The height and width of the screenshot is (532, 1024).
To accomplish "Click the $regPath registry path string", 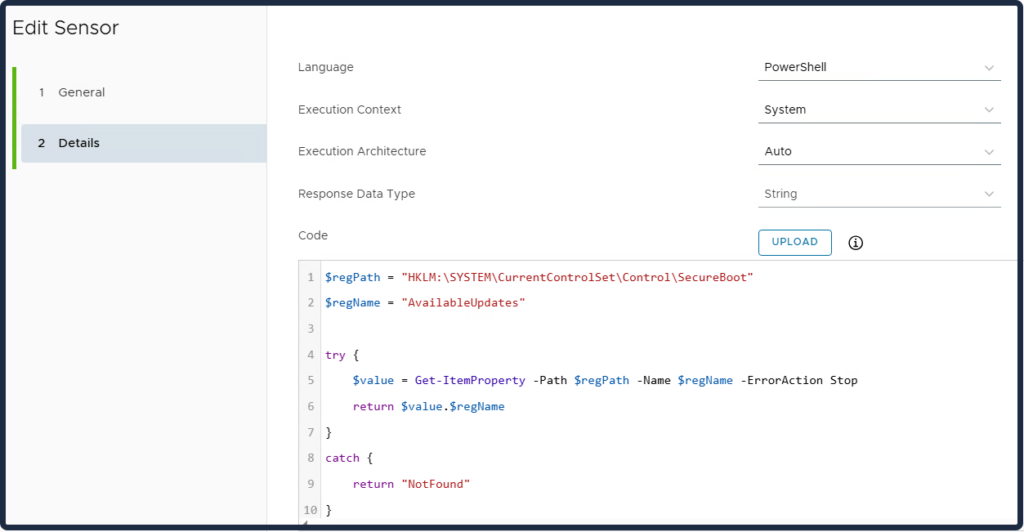I will point(576,277).
